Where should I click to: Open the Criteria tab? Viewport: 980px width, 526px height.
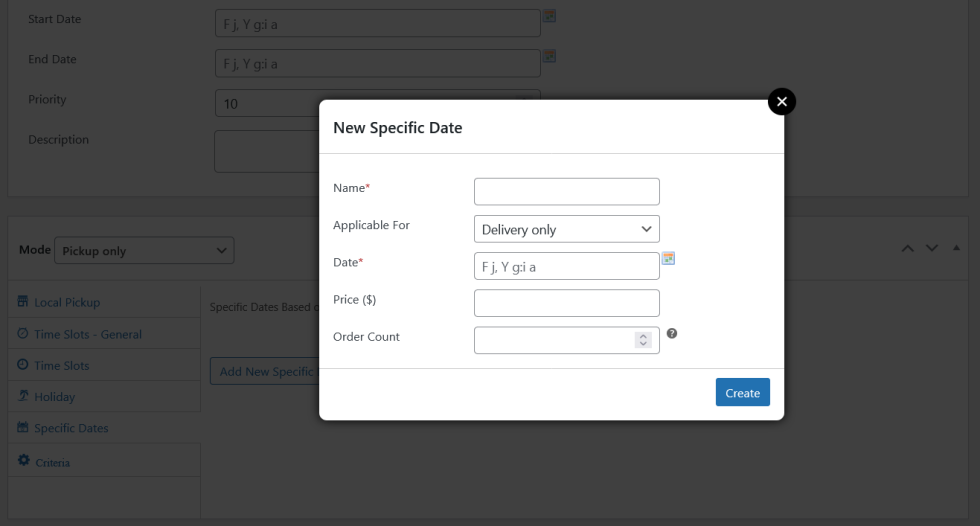[52, 462]
